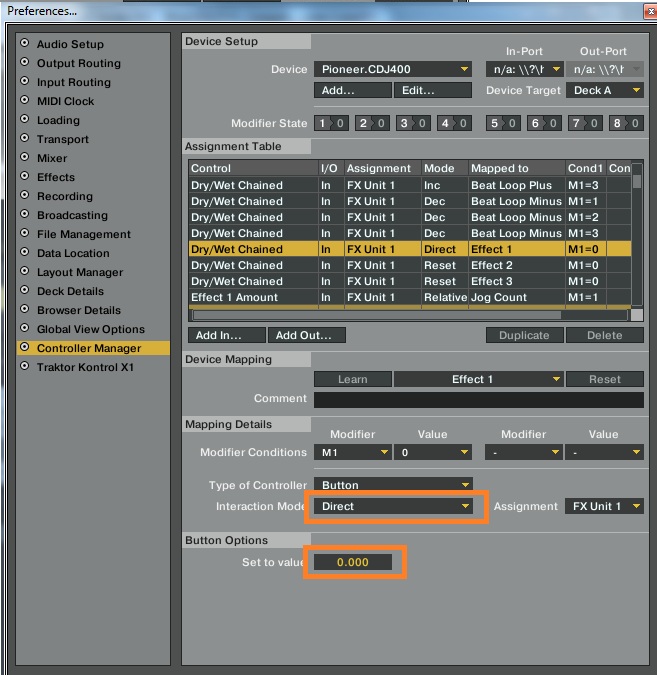Open Interaction Mode dropdown showing Direct

(393, 506)
